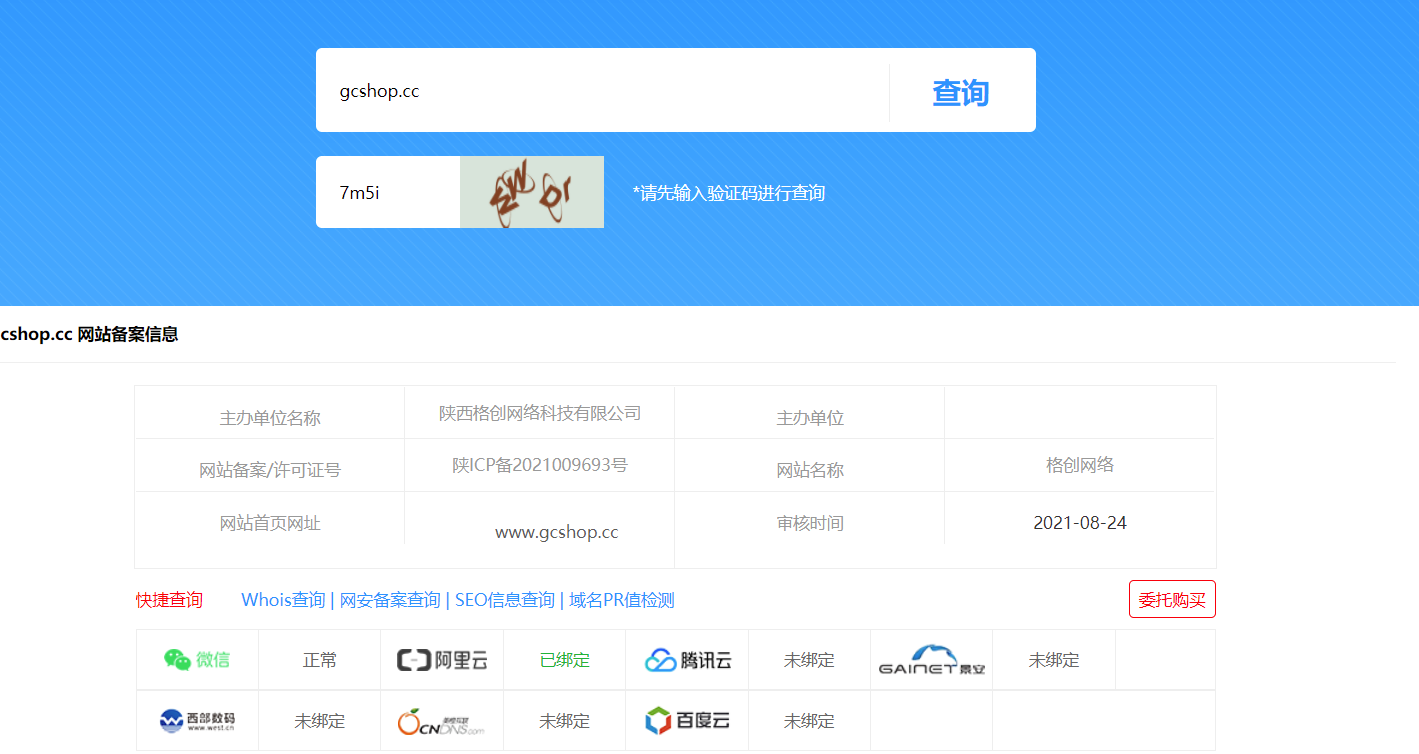The image size is (1419, 754).
Task: Click the red 委托购买 button
Action: [1172, 598]
